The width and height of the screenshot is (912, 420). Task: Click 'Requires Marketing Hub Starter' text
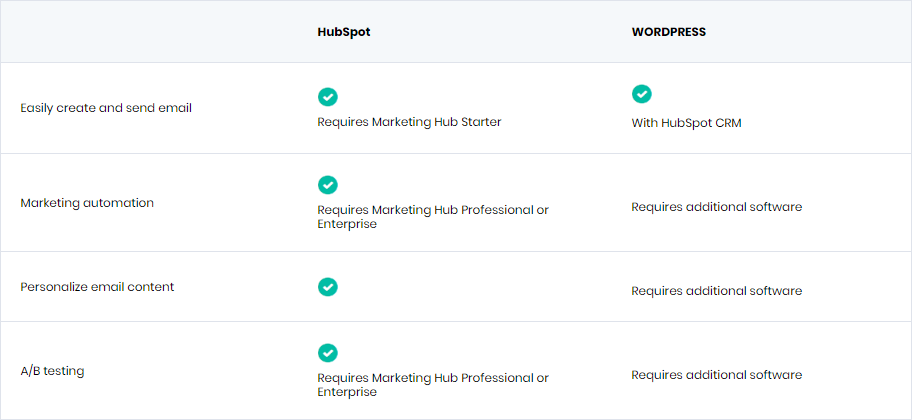click(x=409, y=122)
